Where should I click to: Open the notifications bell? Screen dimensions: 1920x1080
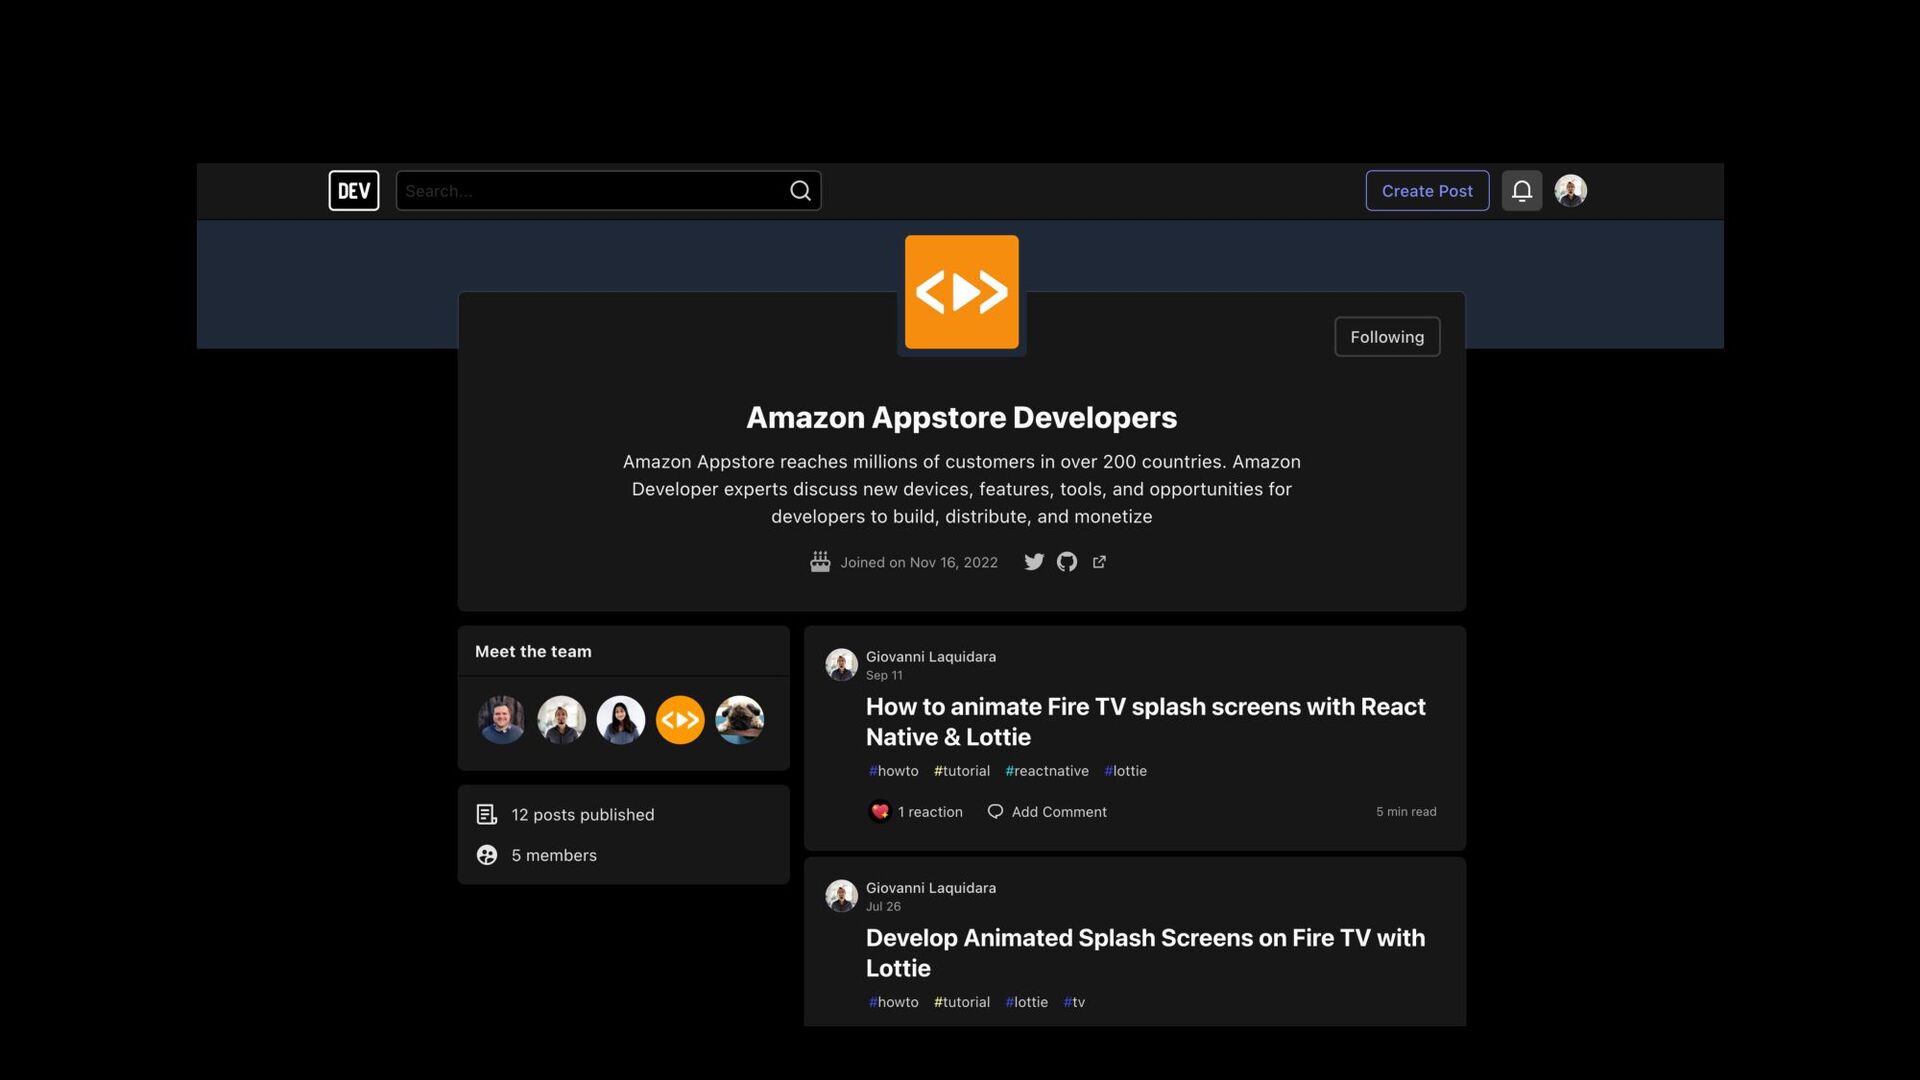pos(1522,191)
